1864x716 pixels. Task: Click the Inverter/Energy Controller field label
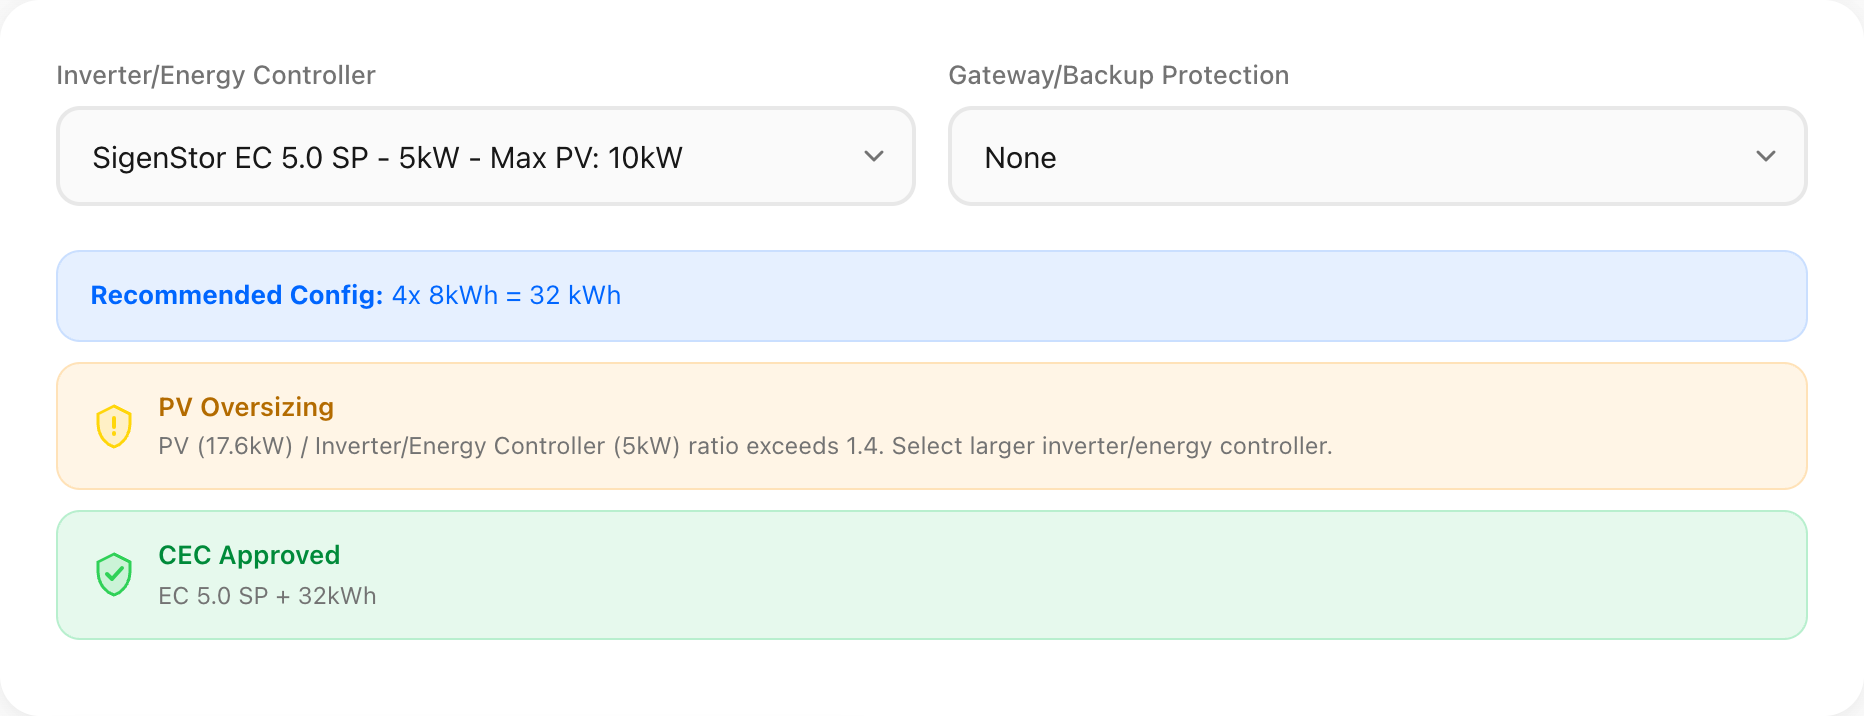(x=216, y=75)
